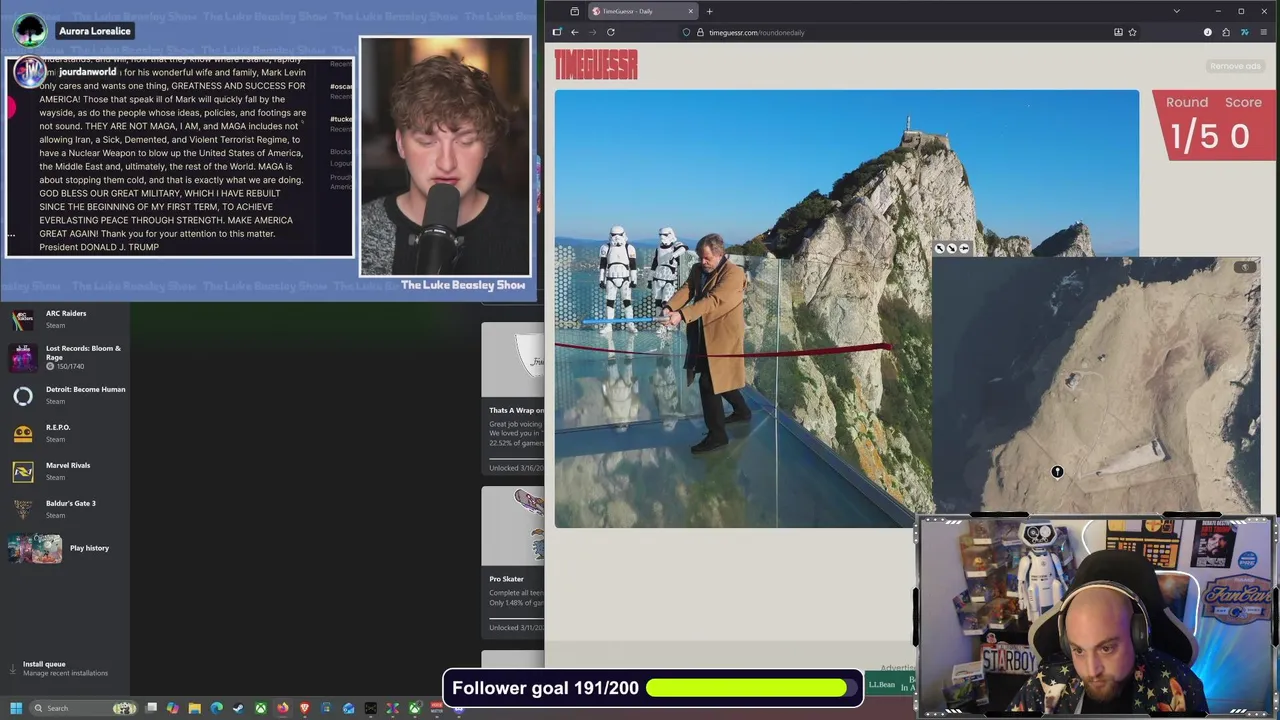Open Firefox from the taskbar
The image size is (1280, 720).
pos(282,708)
